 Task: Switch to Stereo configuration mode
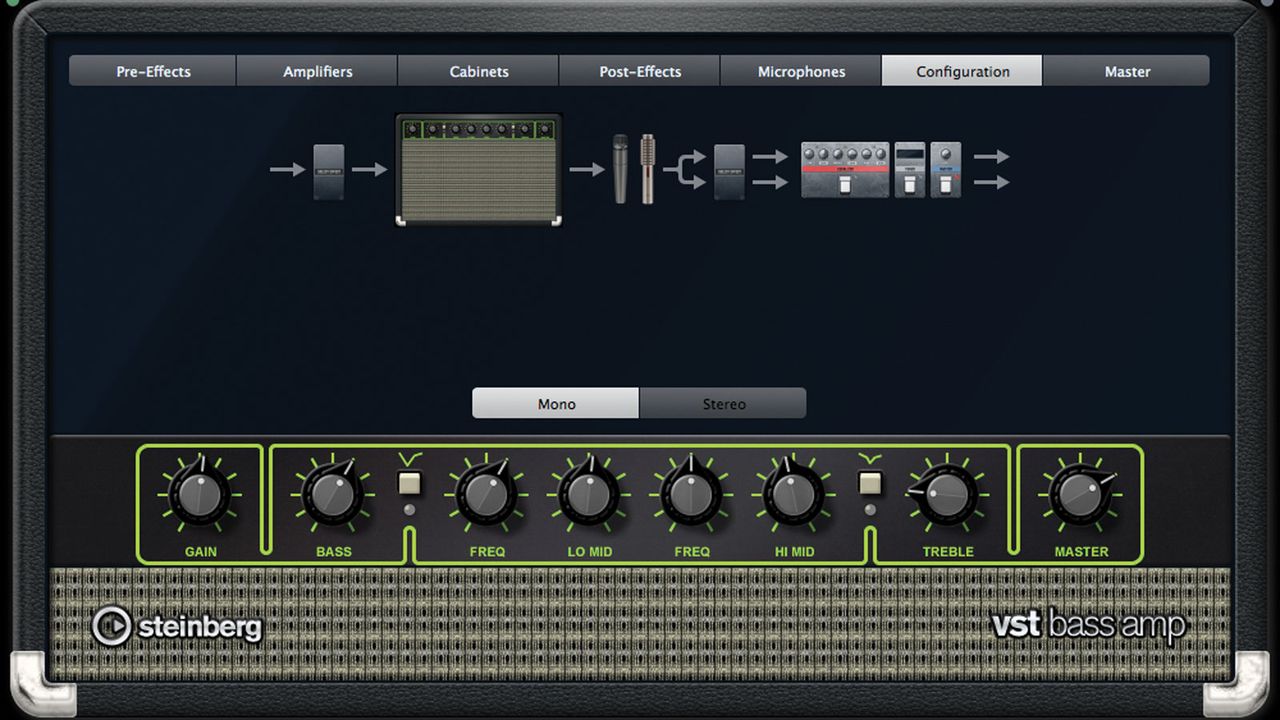(x=723, y=403)
